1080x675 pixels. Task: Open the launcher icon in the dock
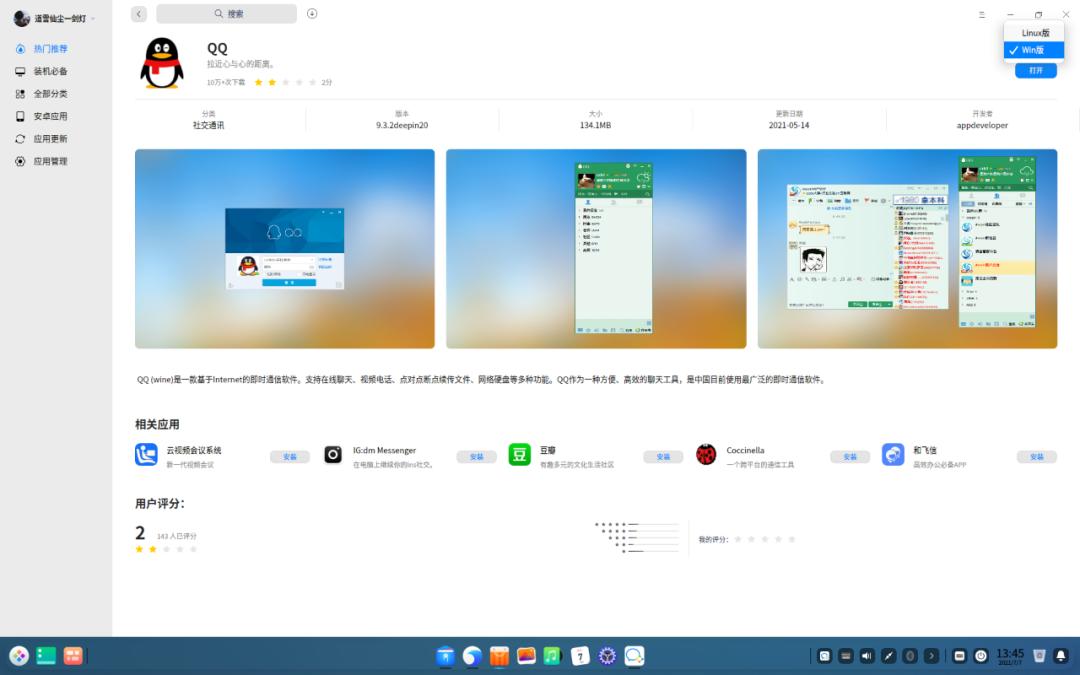click(19, 656)
